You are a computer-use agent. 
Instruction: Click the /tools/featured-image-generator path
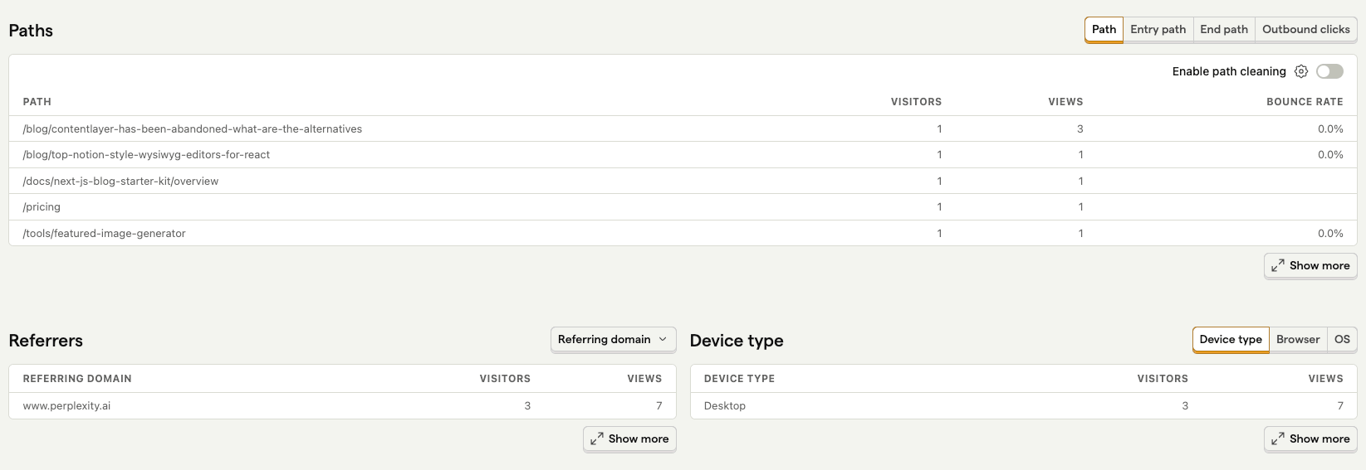(104, 233)
